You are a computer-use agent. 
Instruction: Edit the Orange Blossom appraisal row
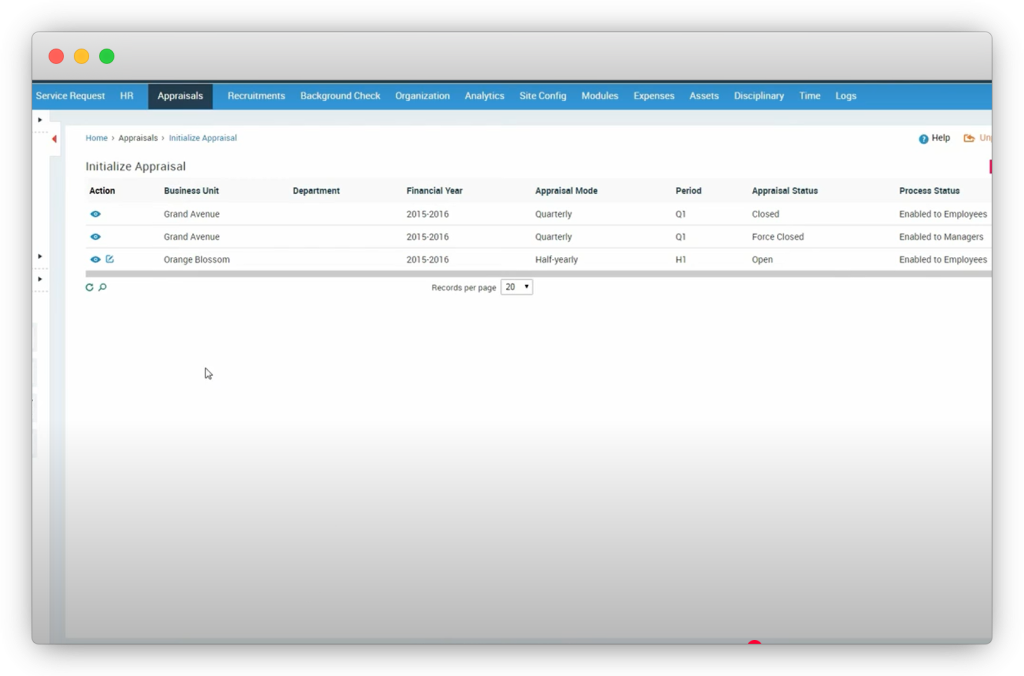click(110, 260)
